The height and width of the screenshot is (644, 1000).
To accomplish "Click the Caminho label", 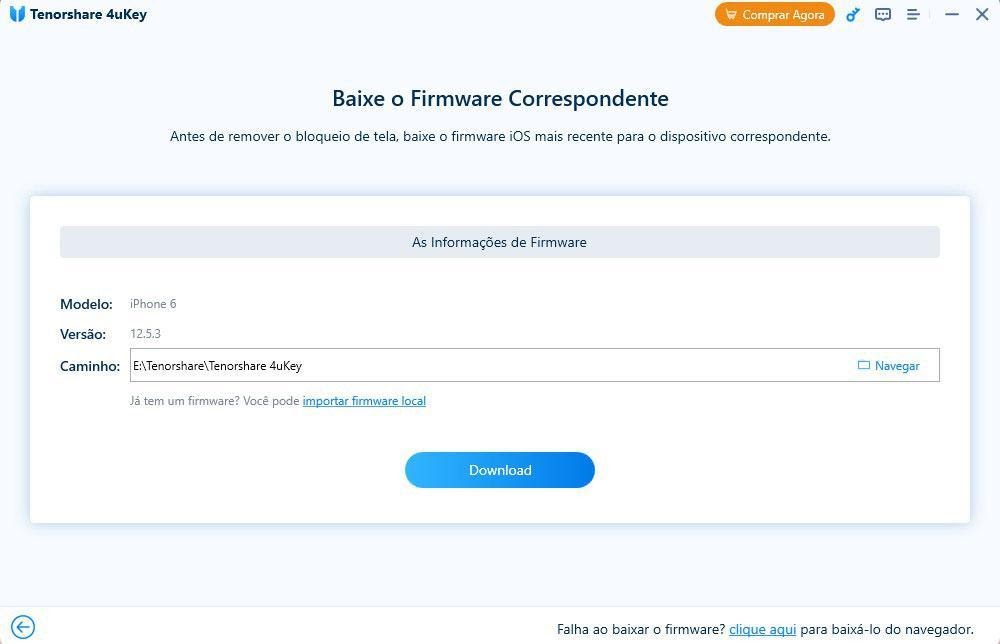I will click(90, 366).
